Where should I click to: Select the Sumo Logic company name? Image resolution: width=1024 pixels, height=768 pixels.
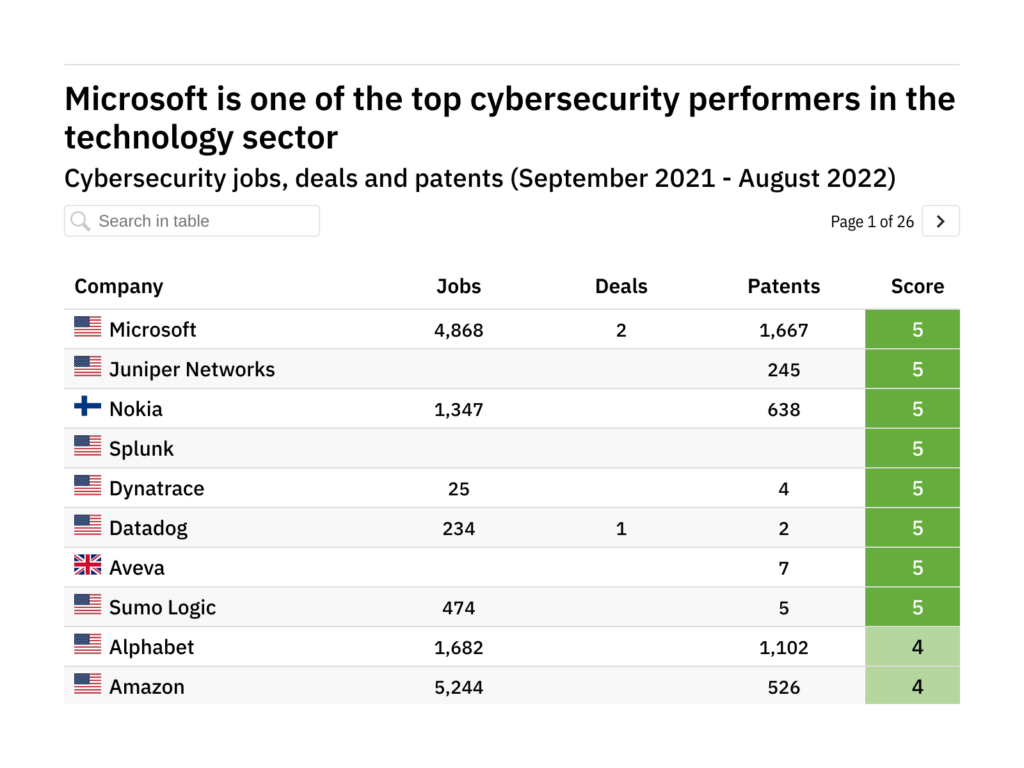click(162, 608)
